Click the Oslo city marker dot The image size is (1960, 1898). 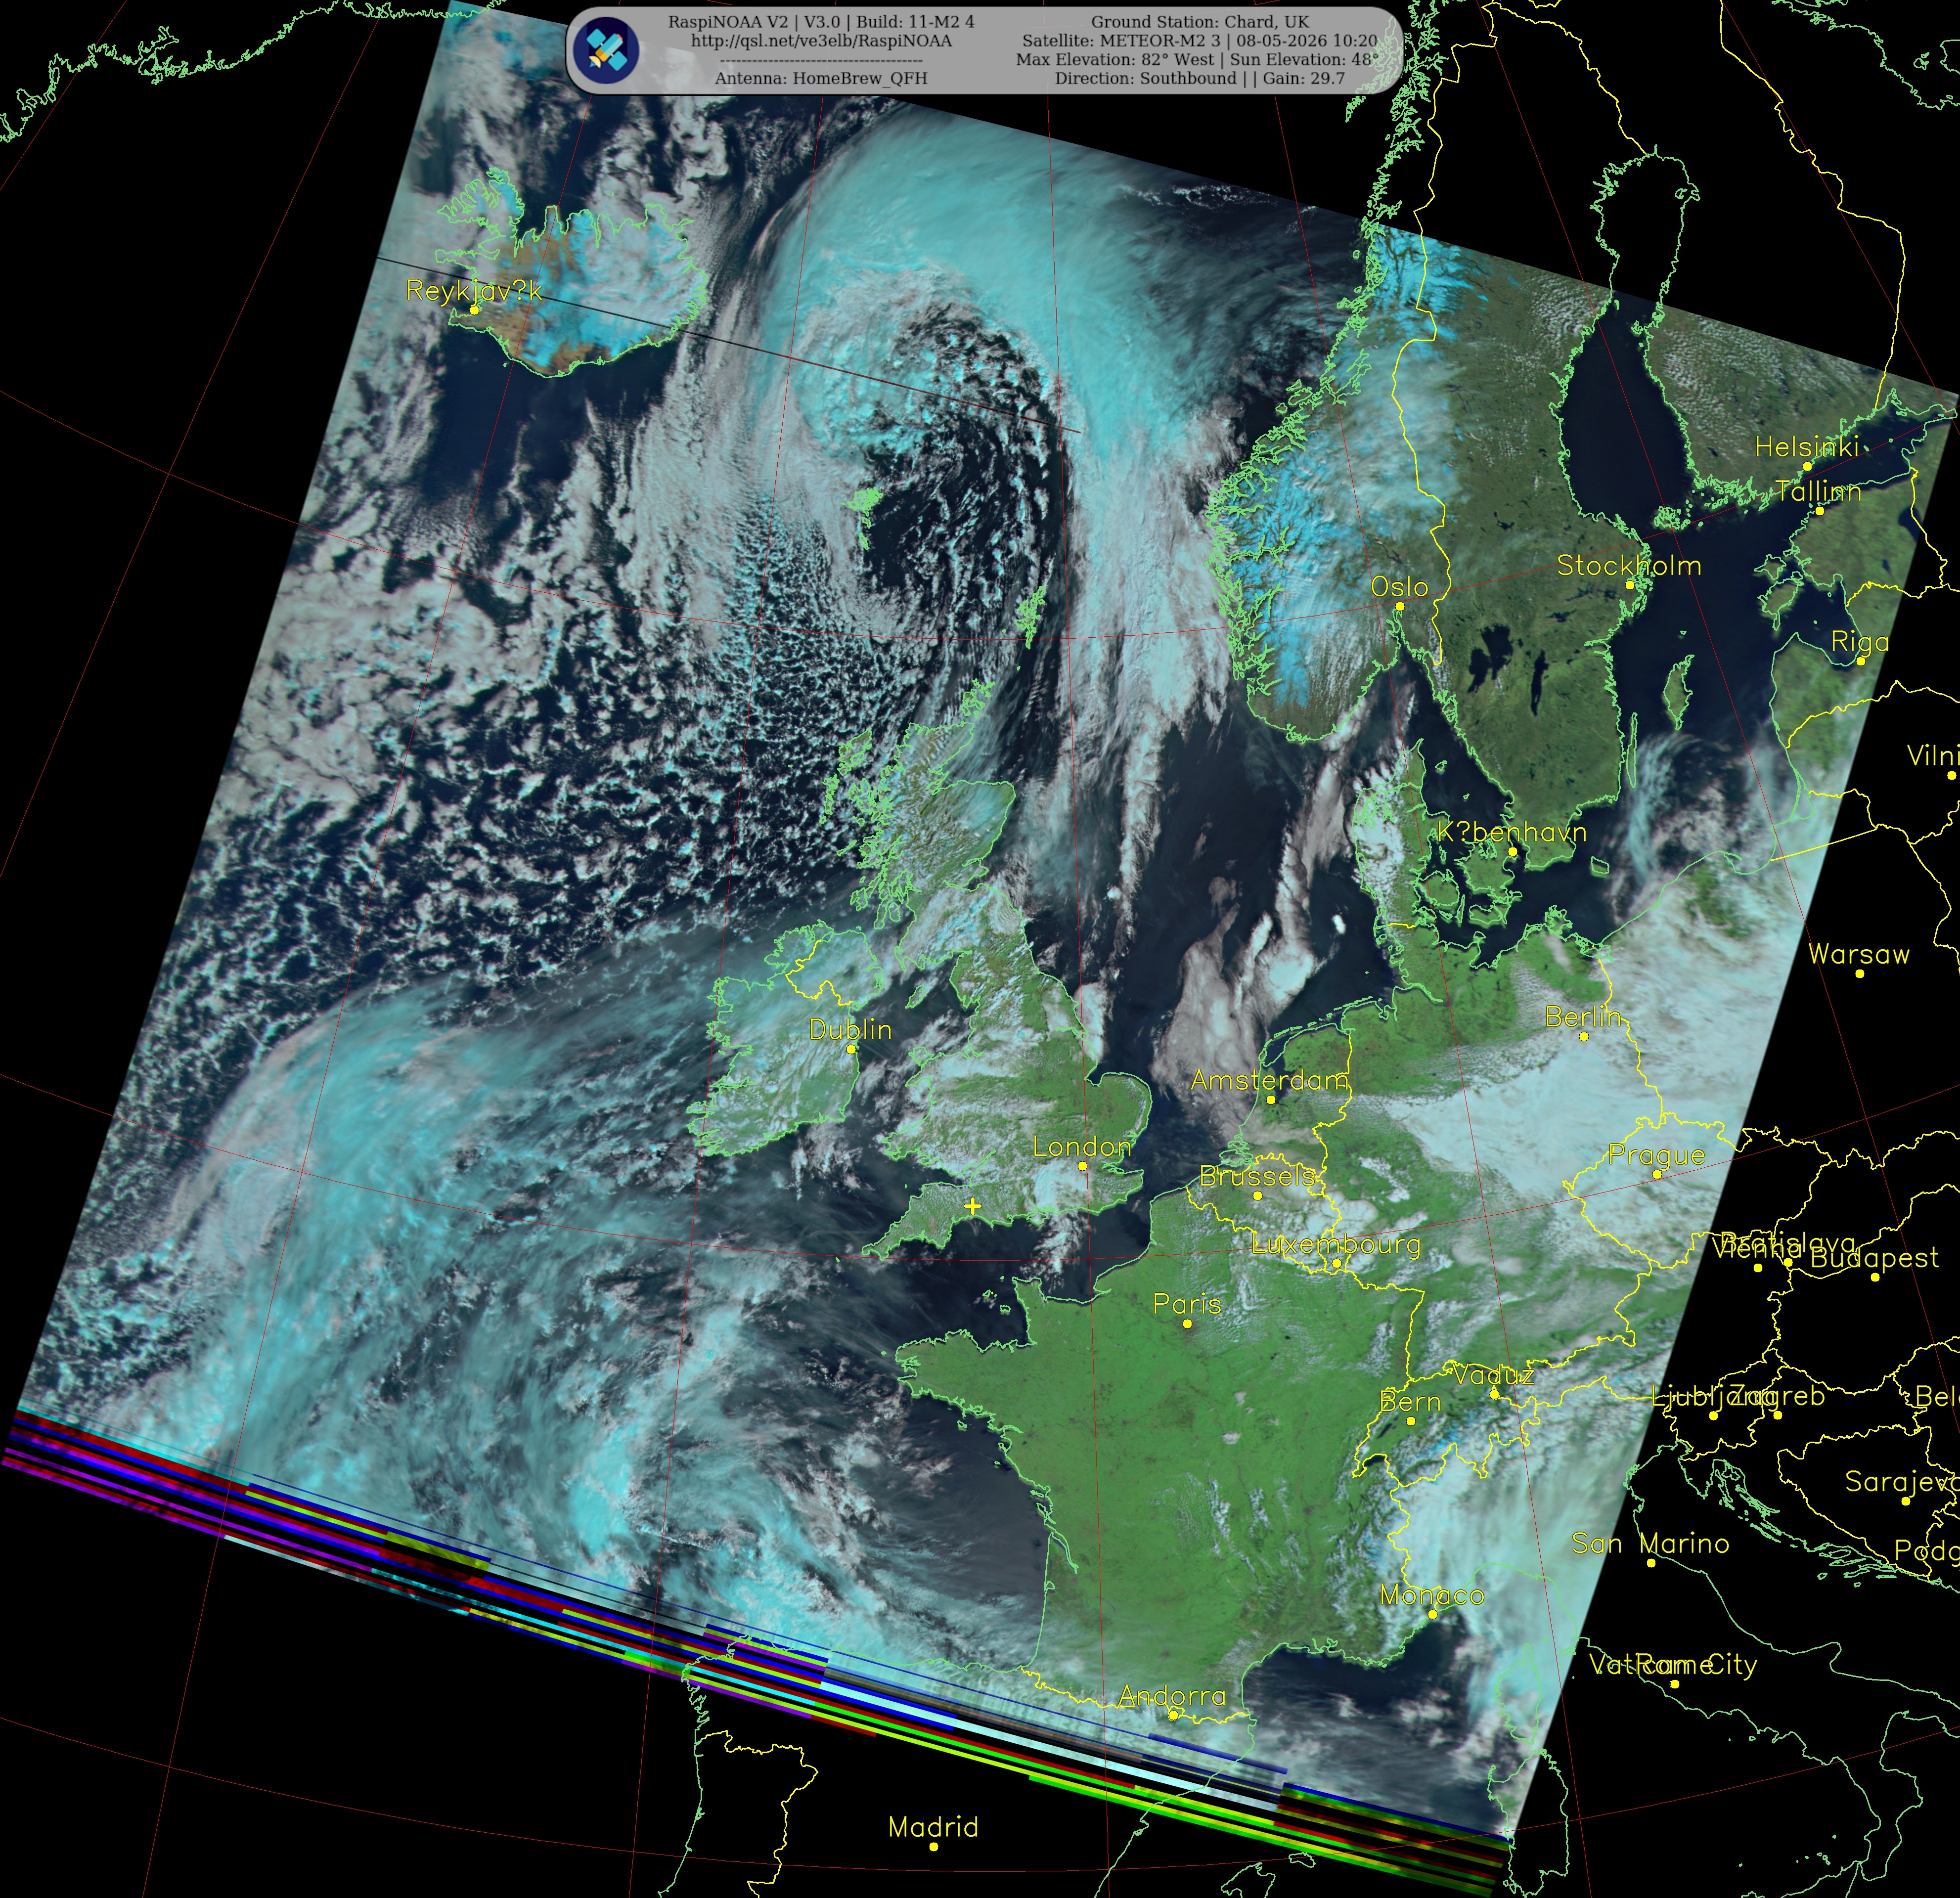1400,606
